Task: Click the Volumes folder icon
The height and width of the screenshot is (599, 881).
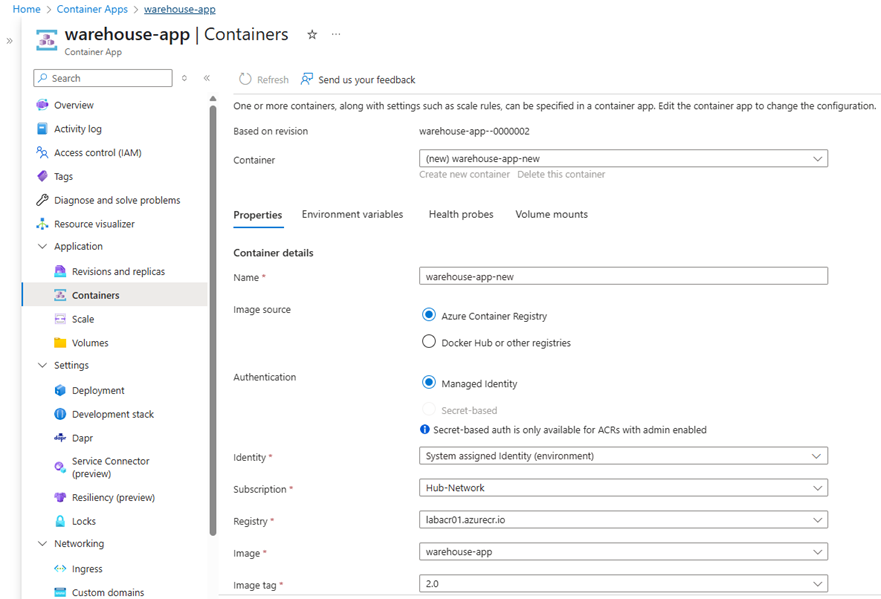Action: click(x=60, y=343)
